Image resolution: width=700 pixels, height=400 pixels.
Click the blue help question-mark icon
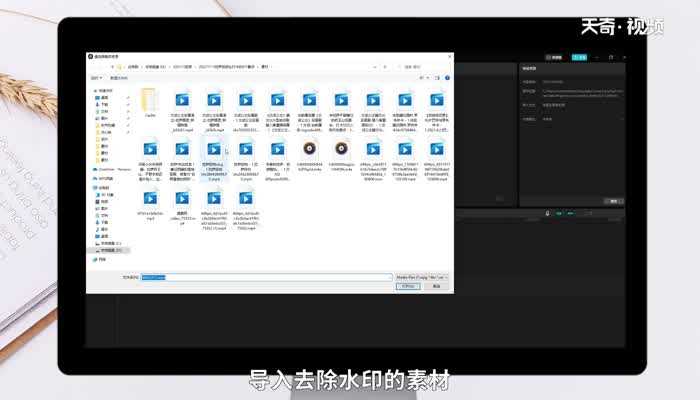(x=447, y=78)
